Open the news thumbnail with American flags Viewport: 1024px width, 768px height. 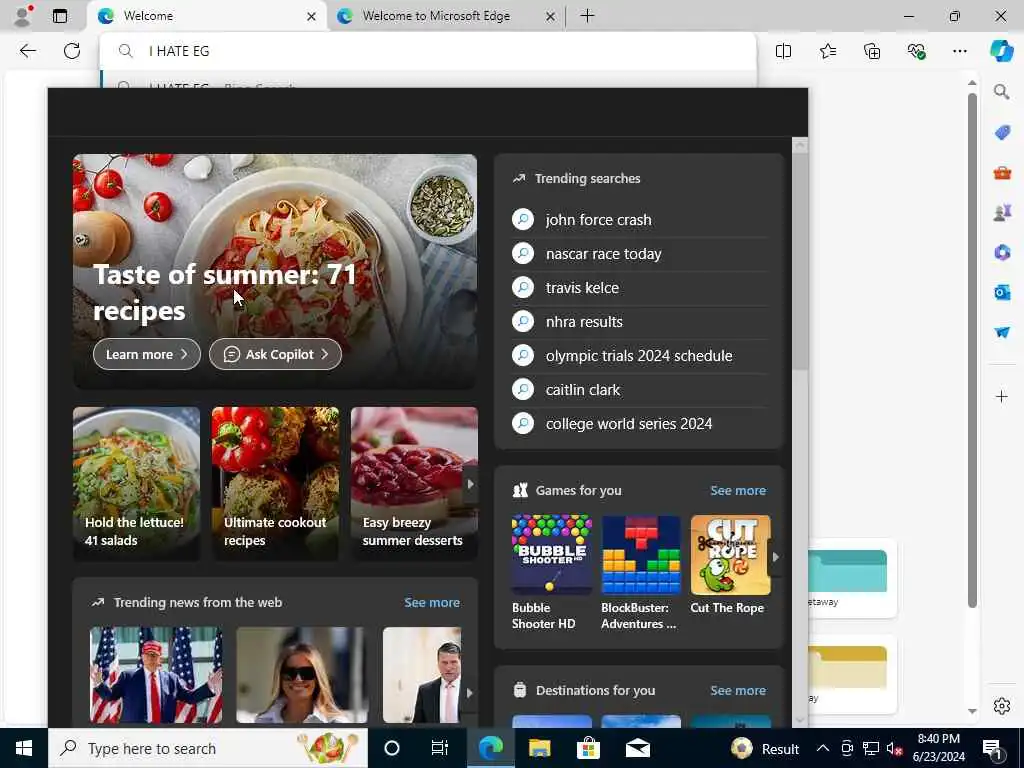point(156,675)
